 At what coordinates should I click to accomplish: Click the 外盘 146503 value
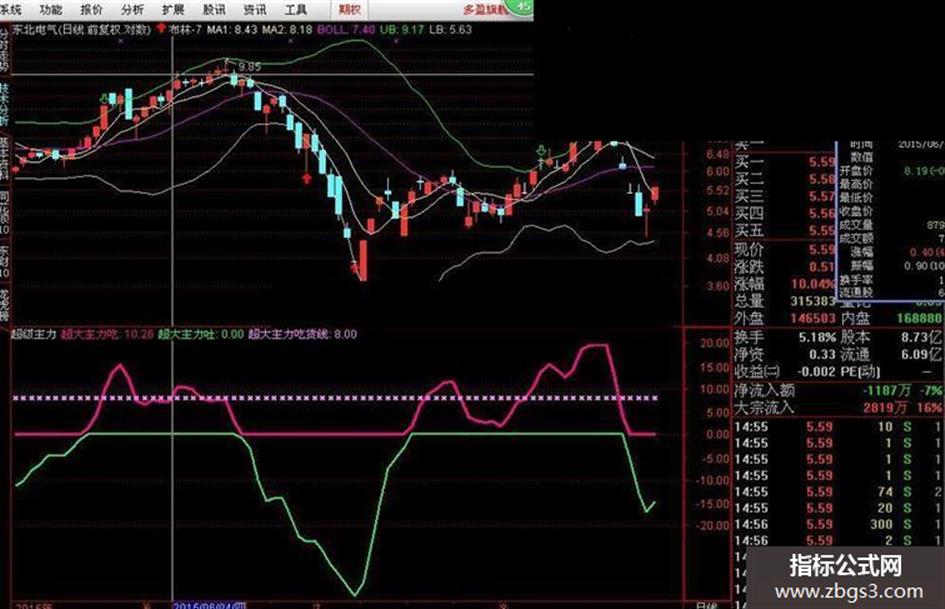click(x=812, y=318)
